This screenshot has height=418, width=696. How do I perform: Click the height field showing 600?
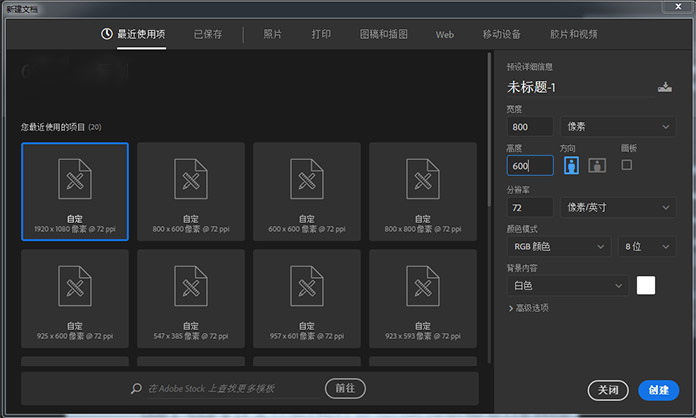tap(530, 166)
